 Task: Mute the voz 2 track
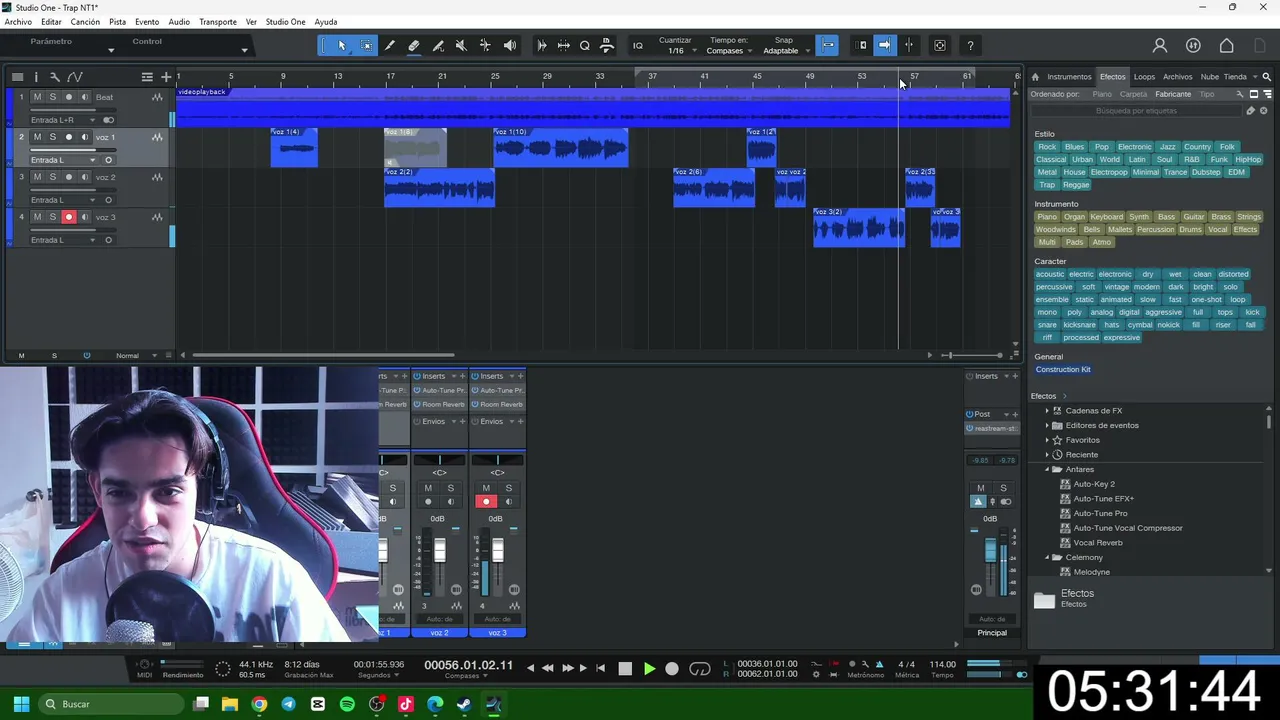(37, 177)
